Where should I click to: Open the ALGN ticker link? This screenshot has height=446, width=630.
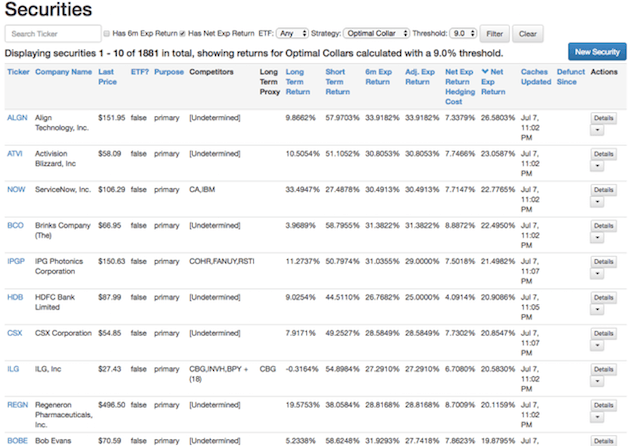(x=17, y=117)
